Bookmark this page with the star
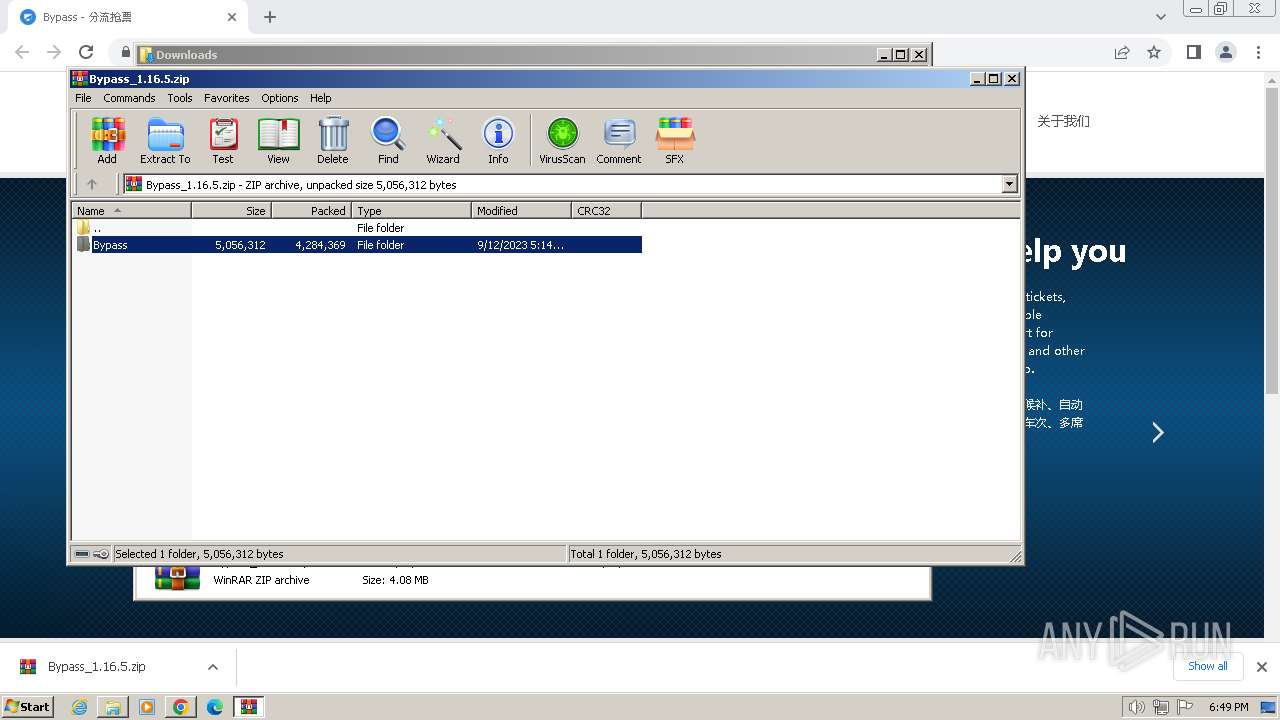Image resolution: width=1280 pixels, height=720 pixels. point(1154,52)
